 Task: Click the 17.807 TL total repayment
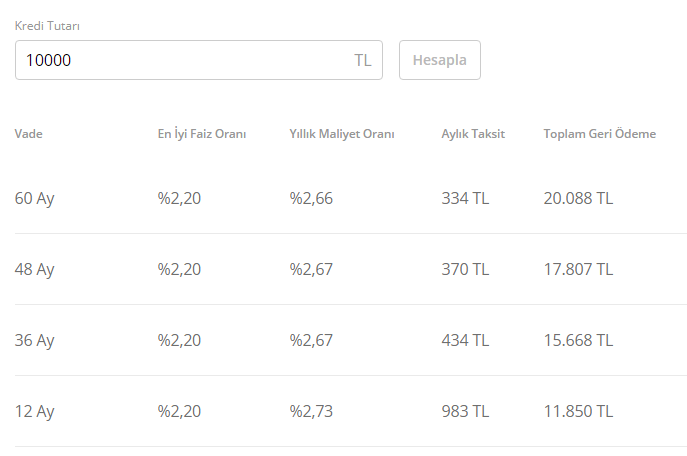click(x=578, y=269)
